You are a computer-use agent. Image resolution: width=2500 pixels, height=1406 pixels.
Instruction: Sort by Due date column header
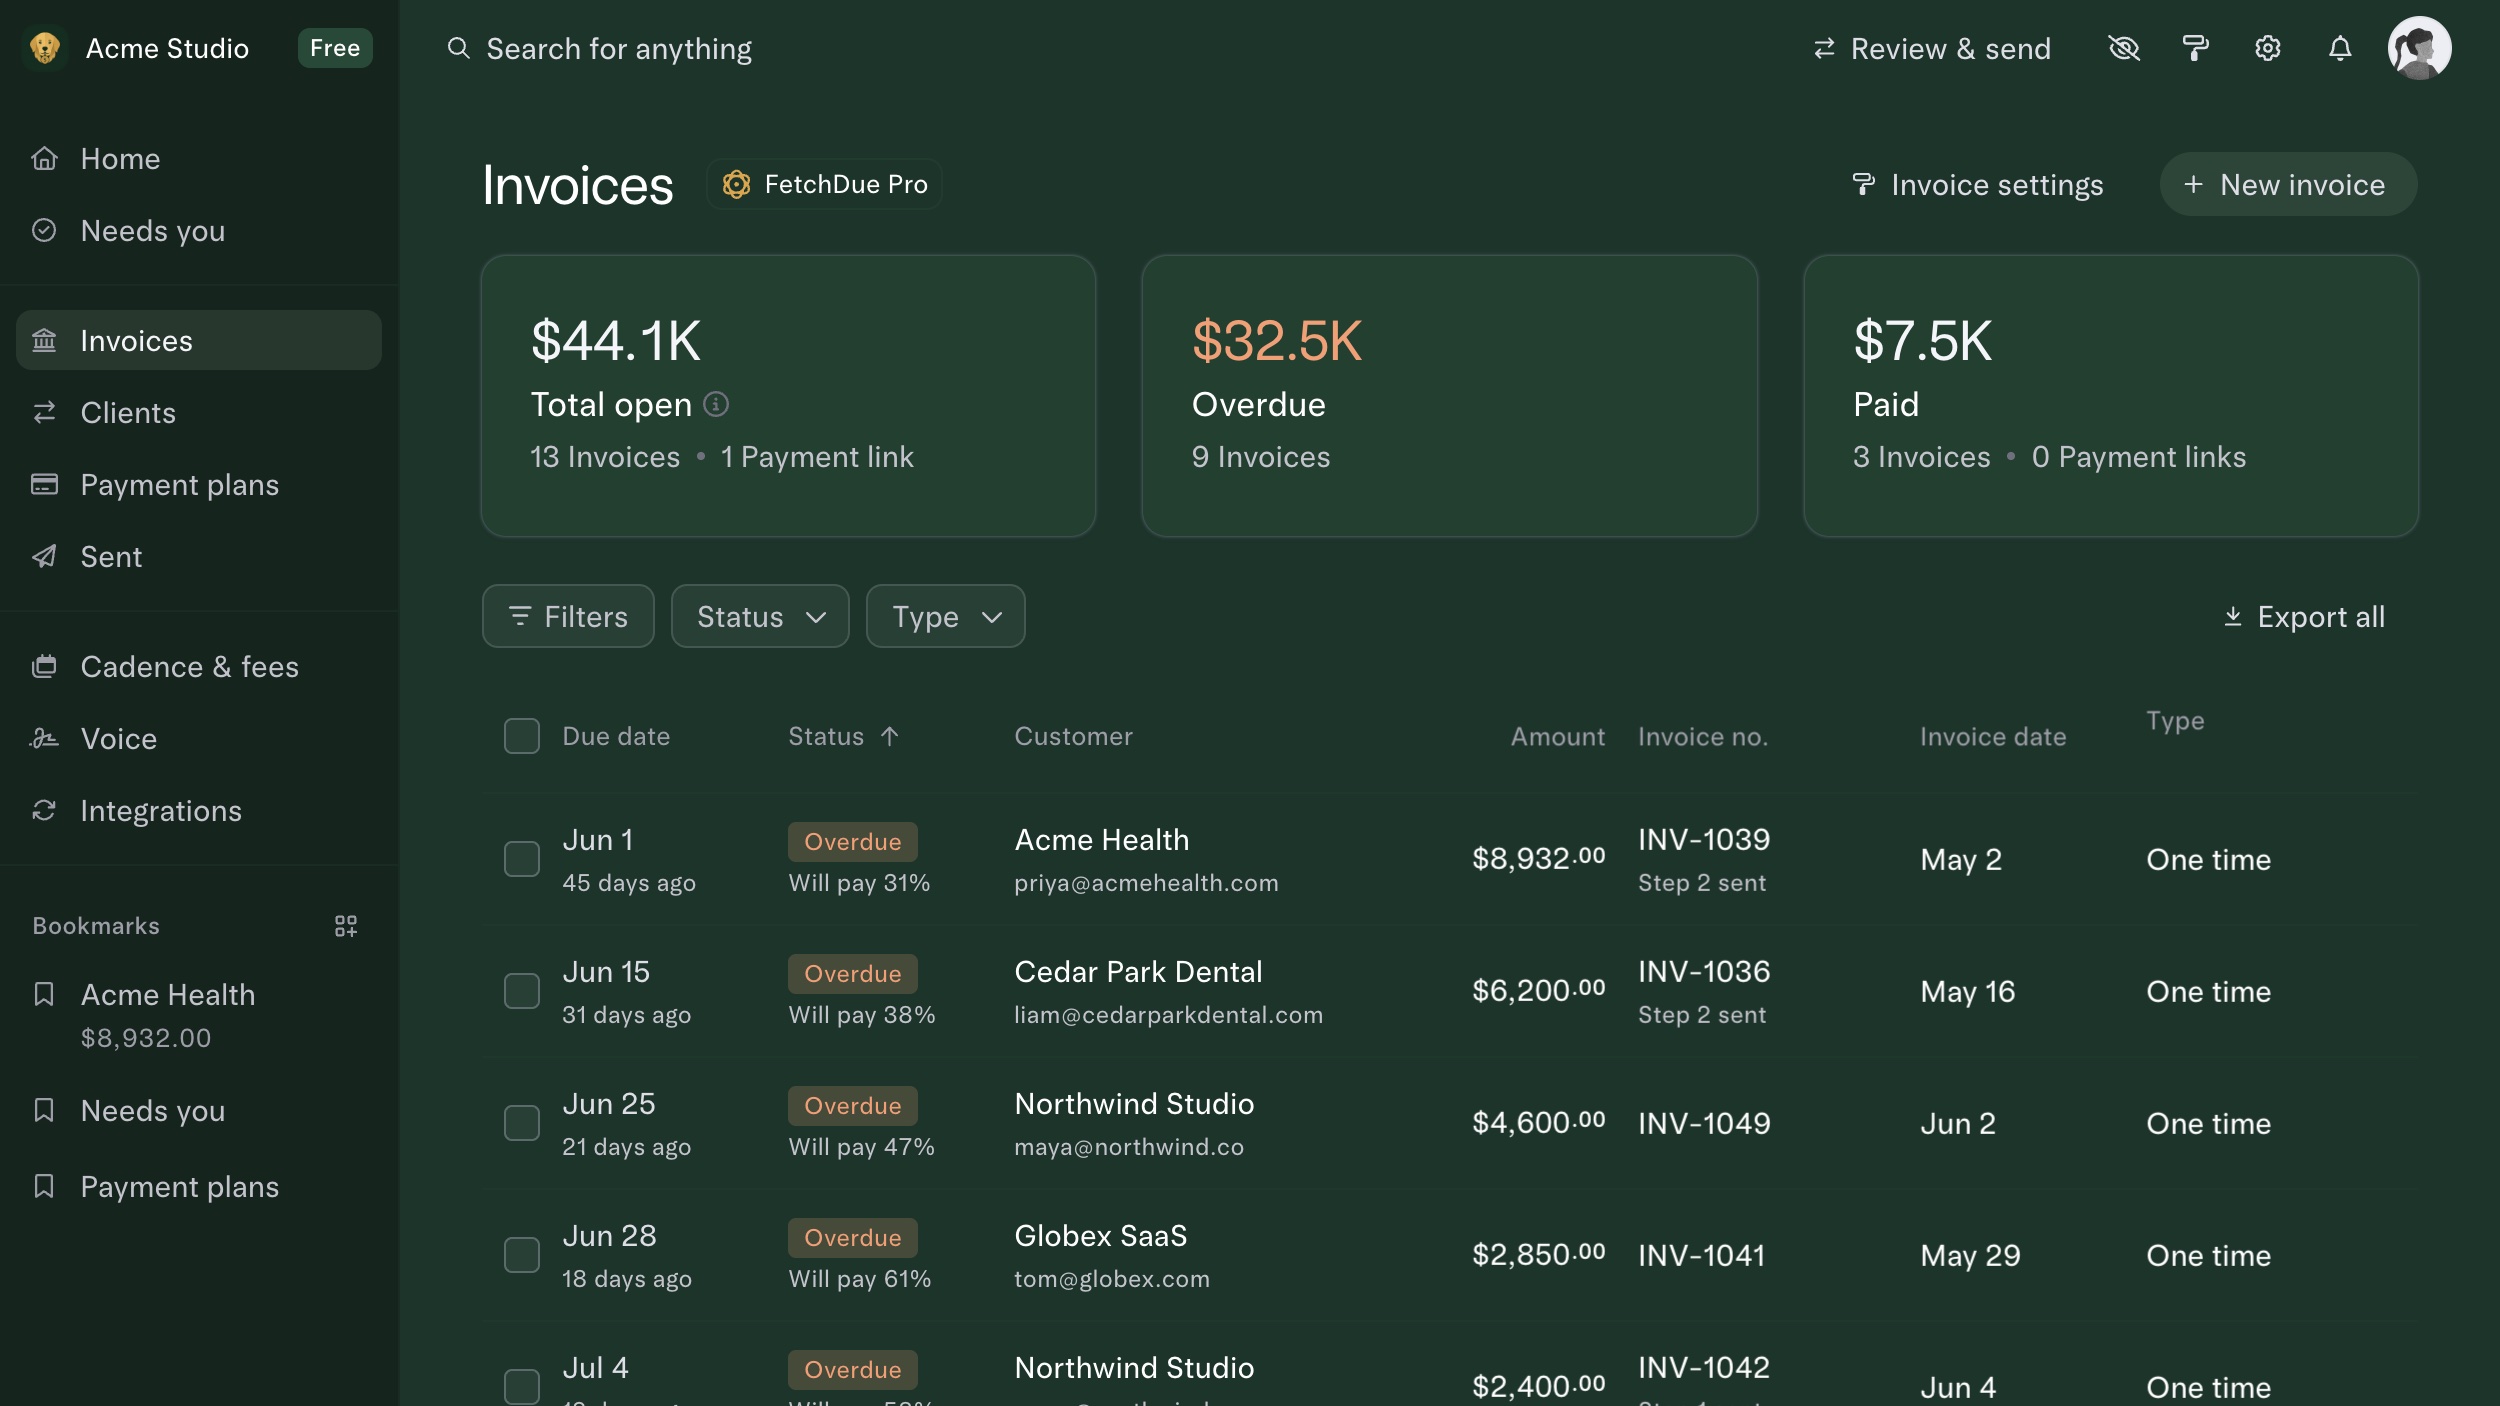(616, 736)
